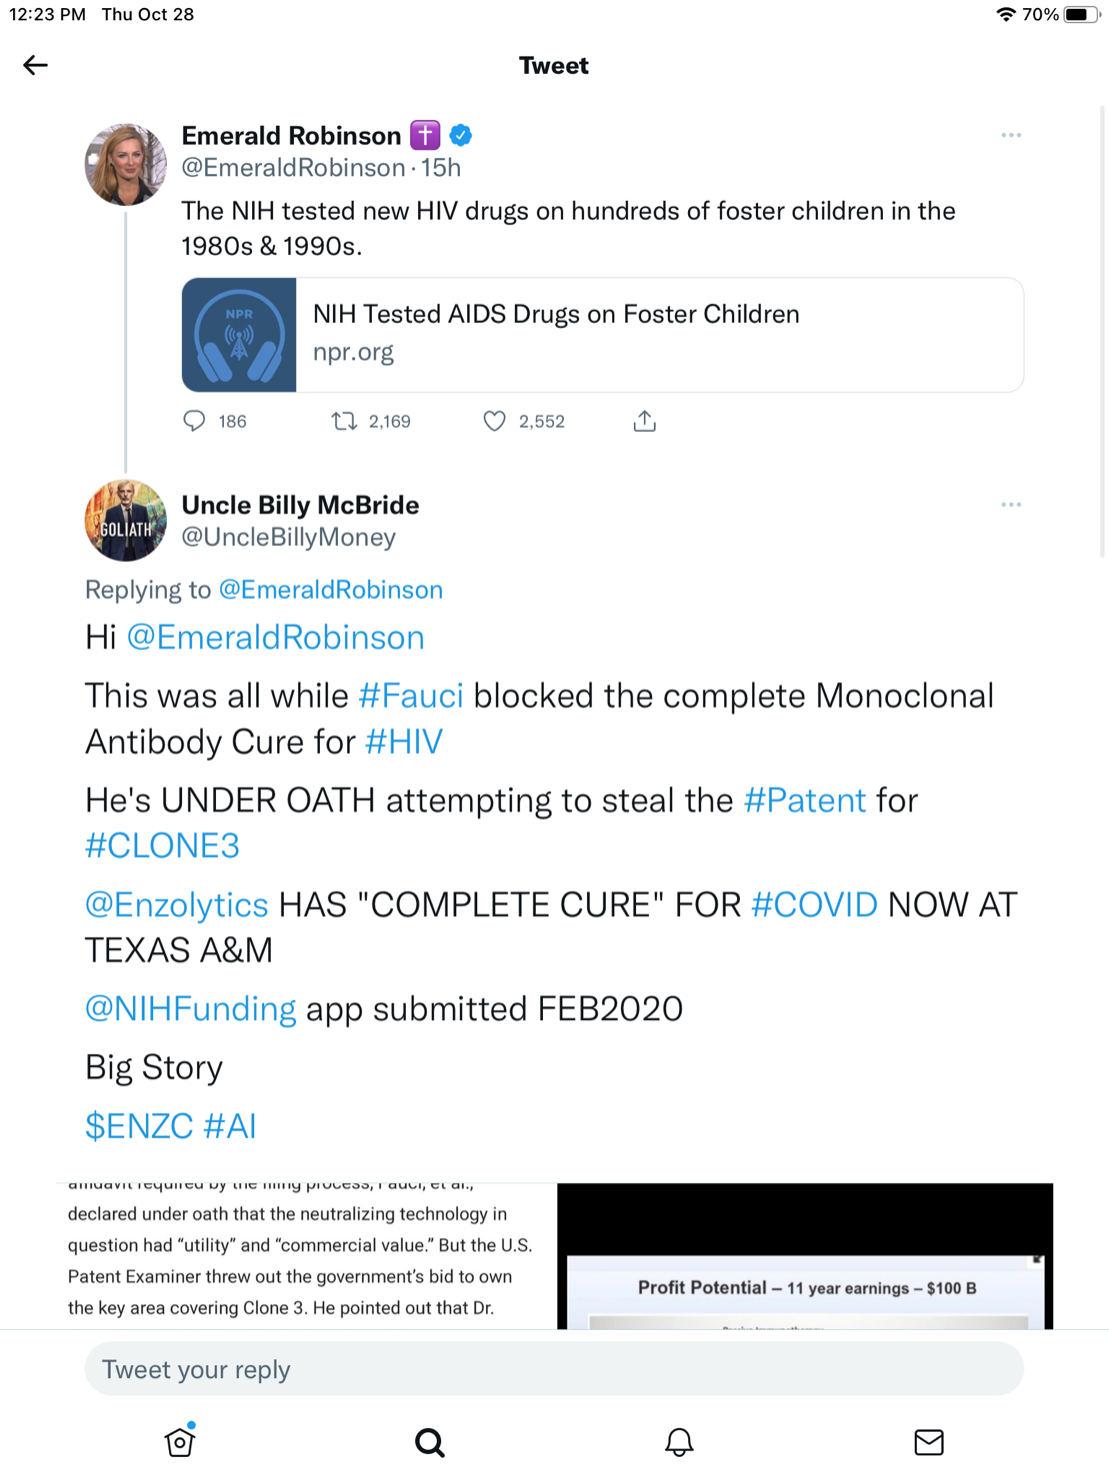Viewport: 1109px width, 1478px height.
Task: Tap the share icon under the NPR card
Action: (x=645, y=421)
